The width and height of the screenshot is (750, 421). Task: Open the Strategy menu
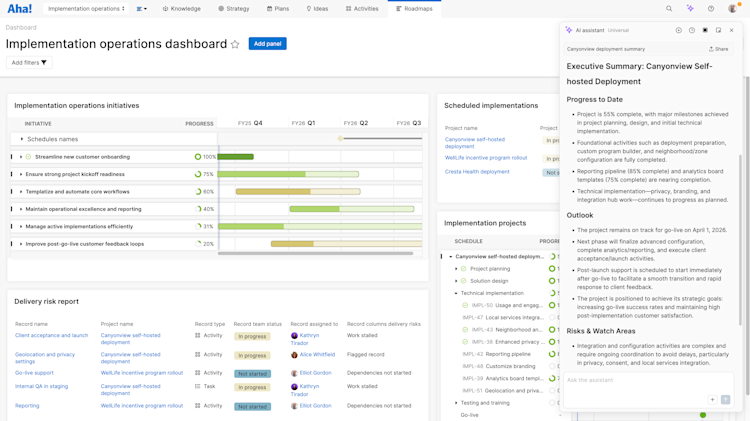[233, 9]
